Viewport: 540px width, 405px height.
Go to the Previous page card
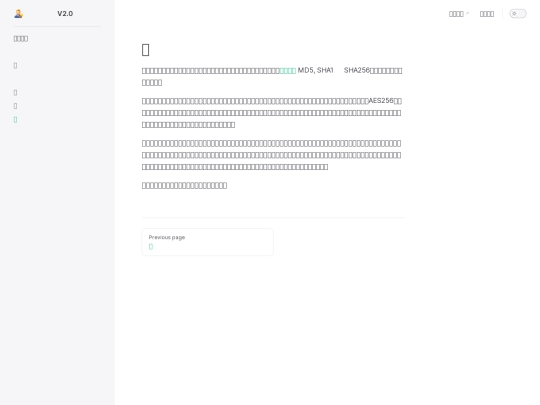click(x=207, y=242)
